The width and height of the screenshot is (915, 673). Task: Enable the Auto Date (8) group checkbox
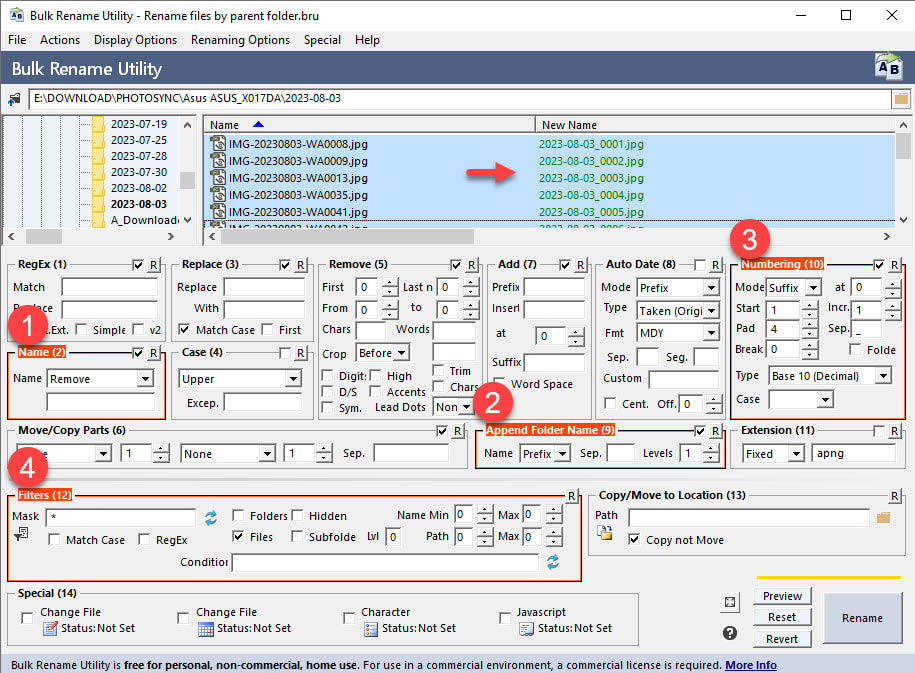[x=700, y=265]
